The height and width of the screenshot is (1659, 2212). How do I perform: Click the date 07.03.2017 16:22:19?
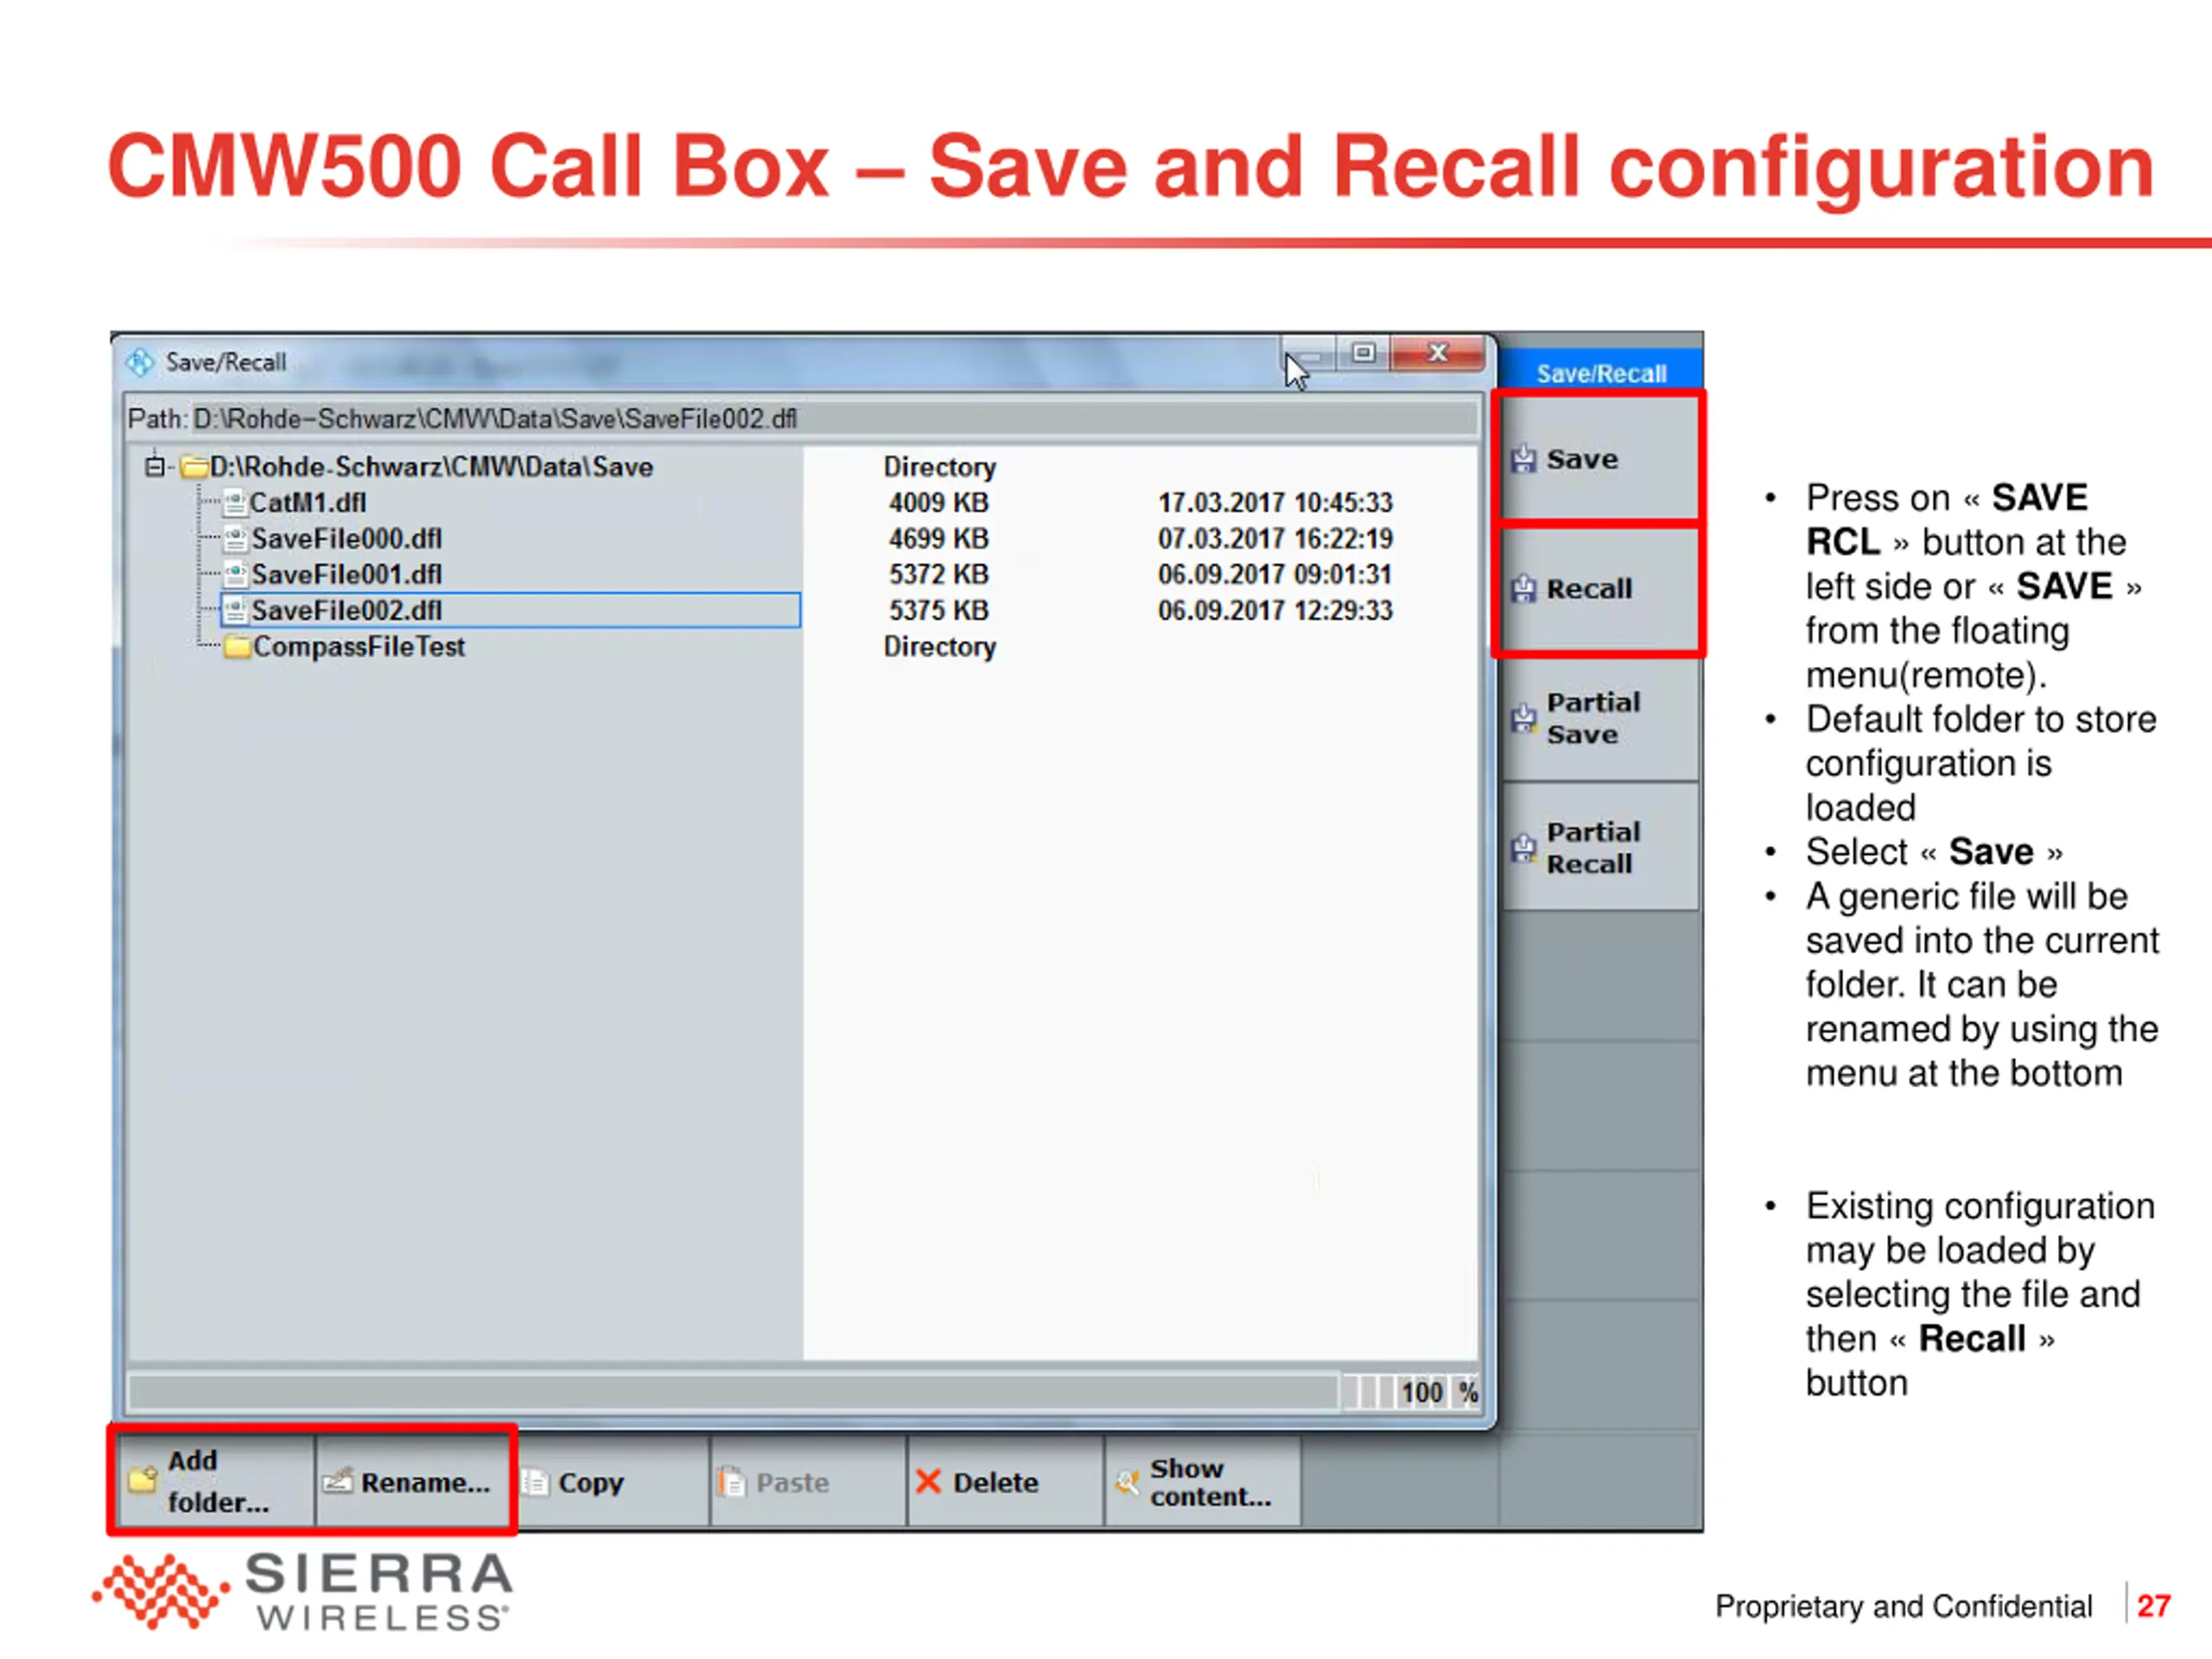tap(1275, 539)
